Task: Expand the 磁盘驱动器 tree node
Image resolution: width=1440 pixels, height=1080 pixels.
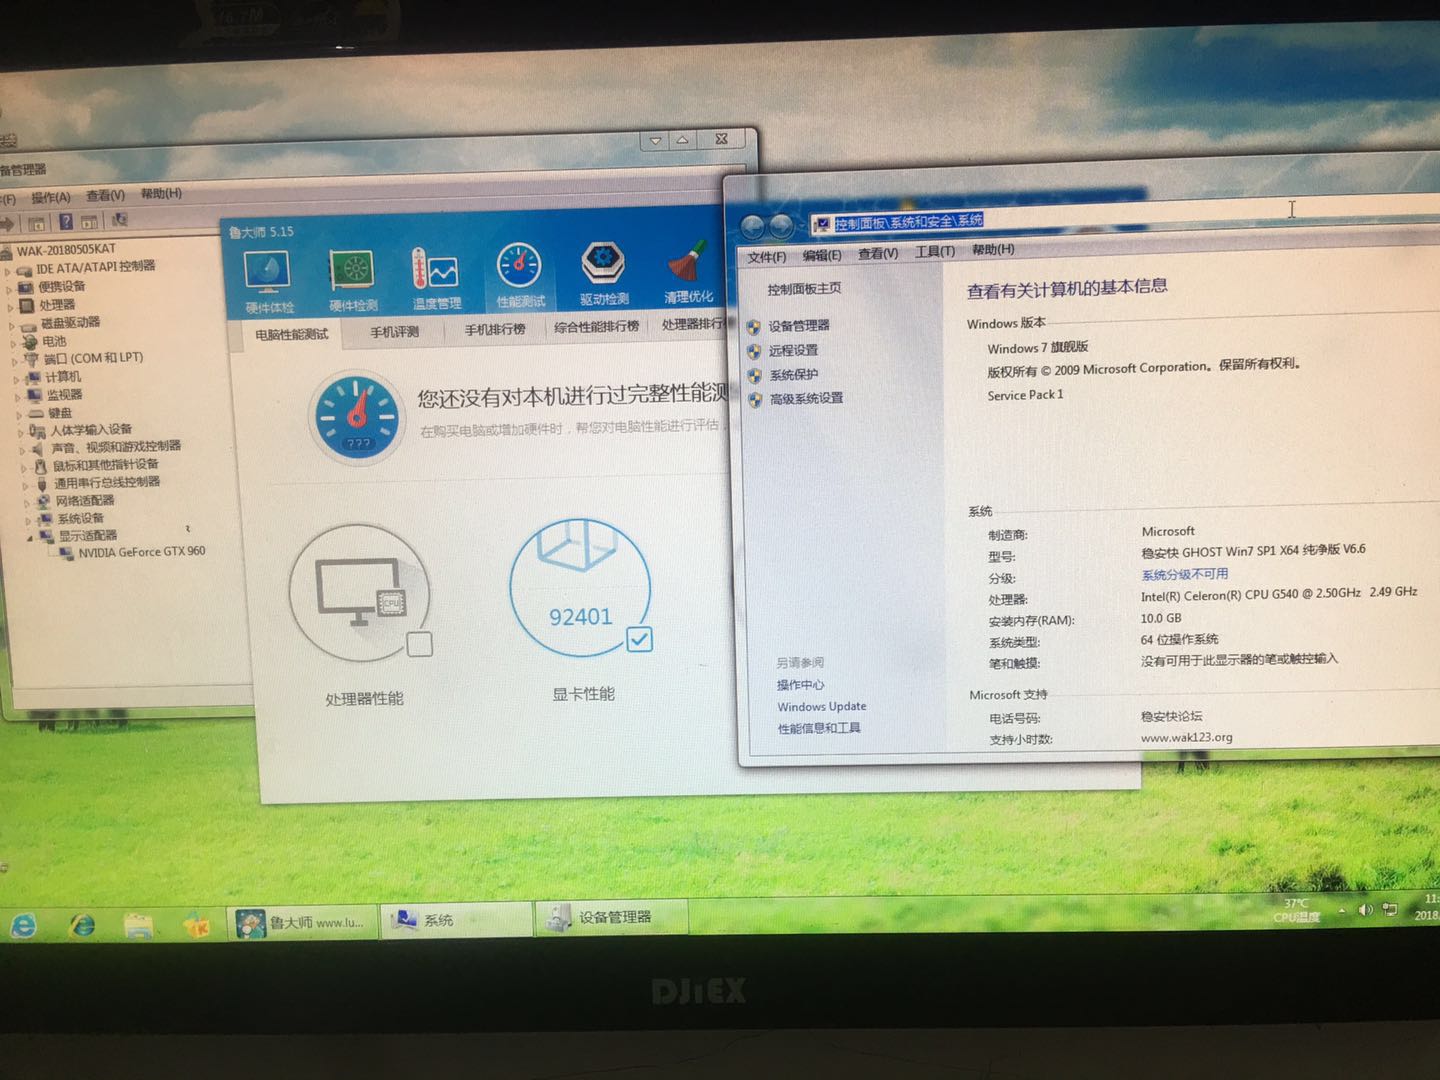Action: point(11,325)
